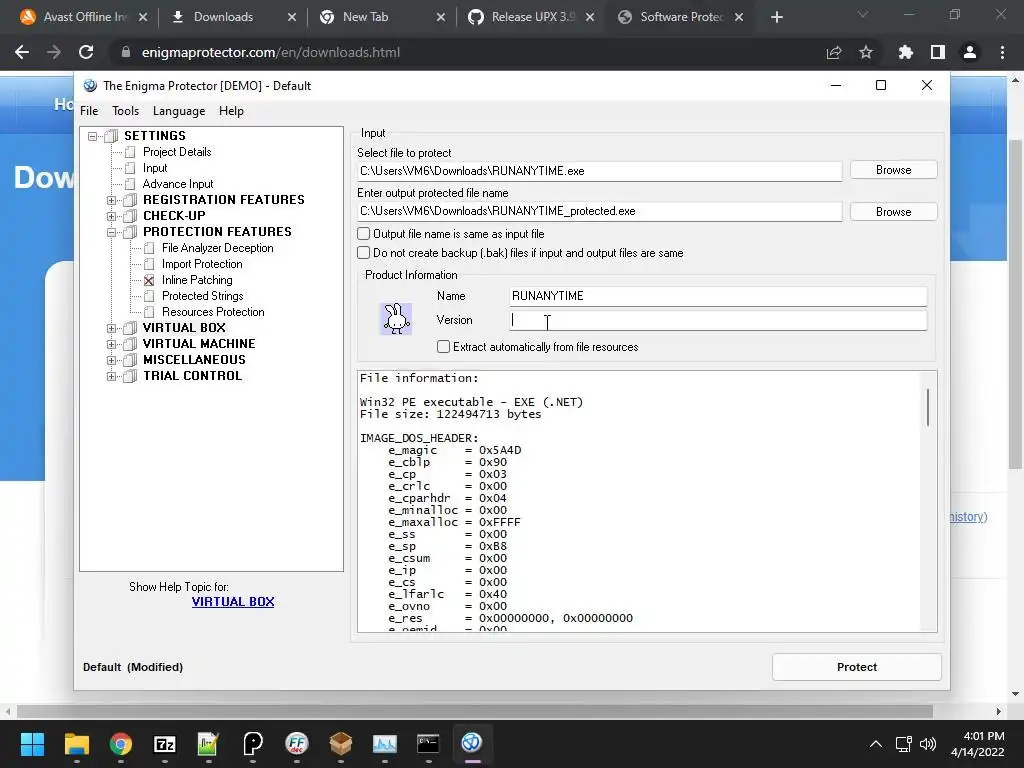
Task: Open the FFdec app in taskbar
Action: [296, 743]
